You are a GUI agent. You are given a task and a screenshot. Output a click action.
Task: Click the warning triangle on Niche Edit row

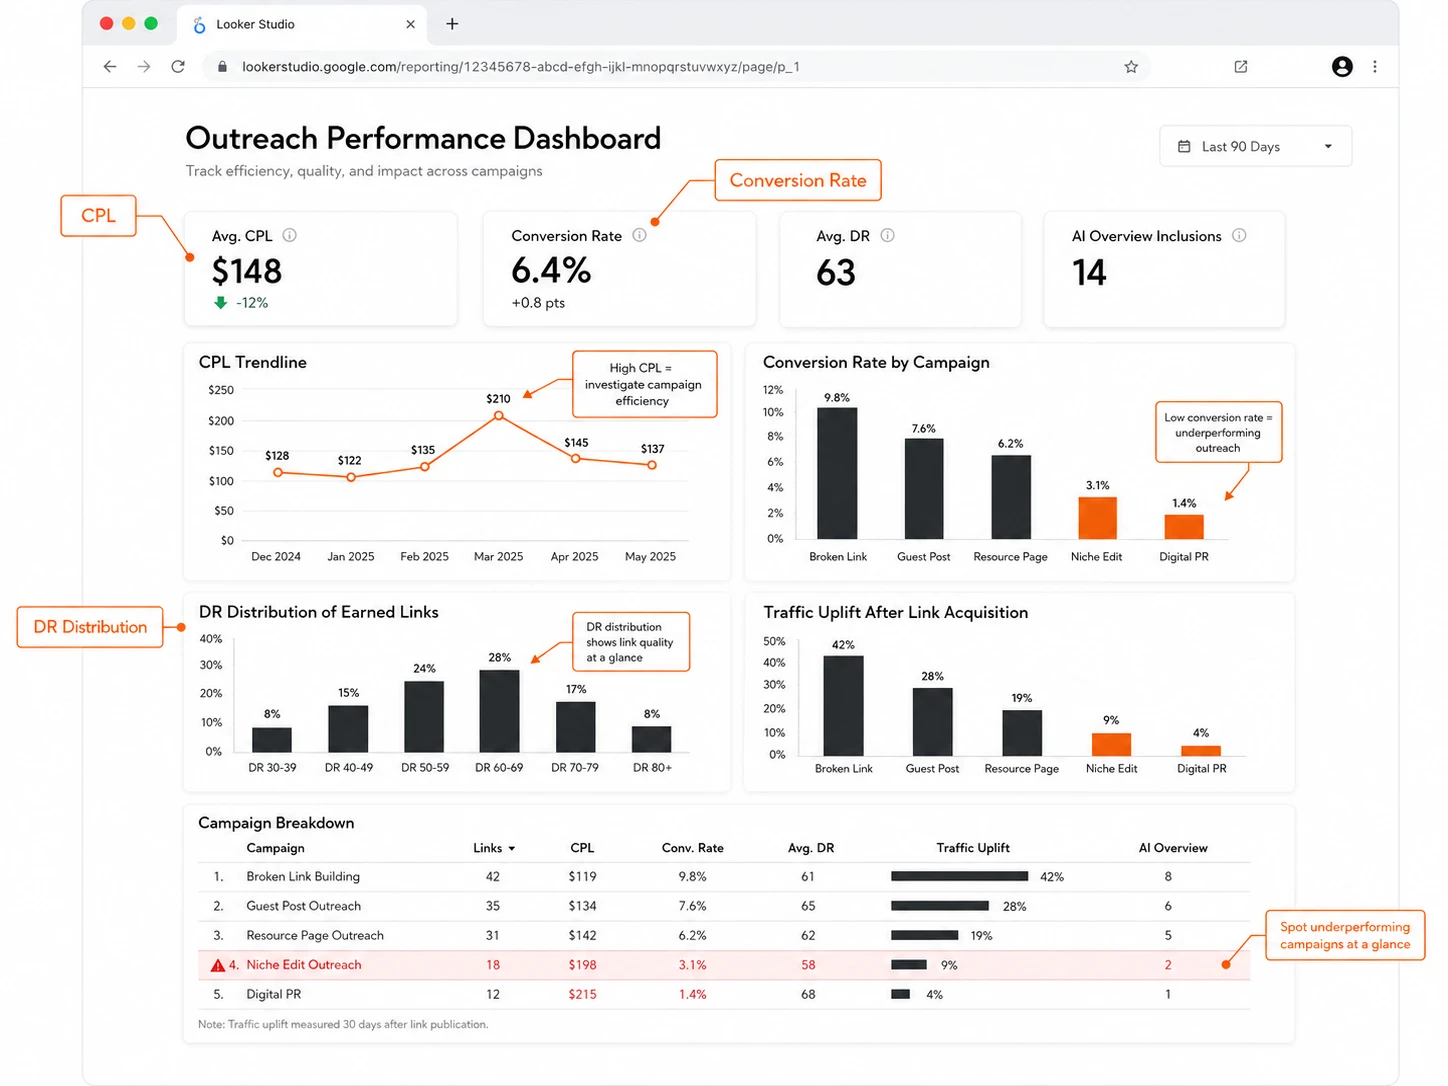tap(217, 965)
